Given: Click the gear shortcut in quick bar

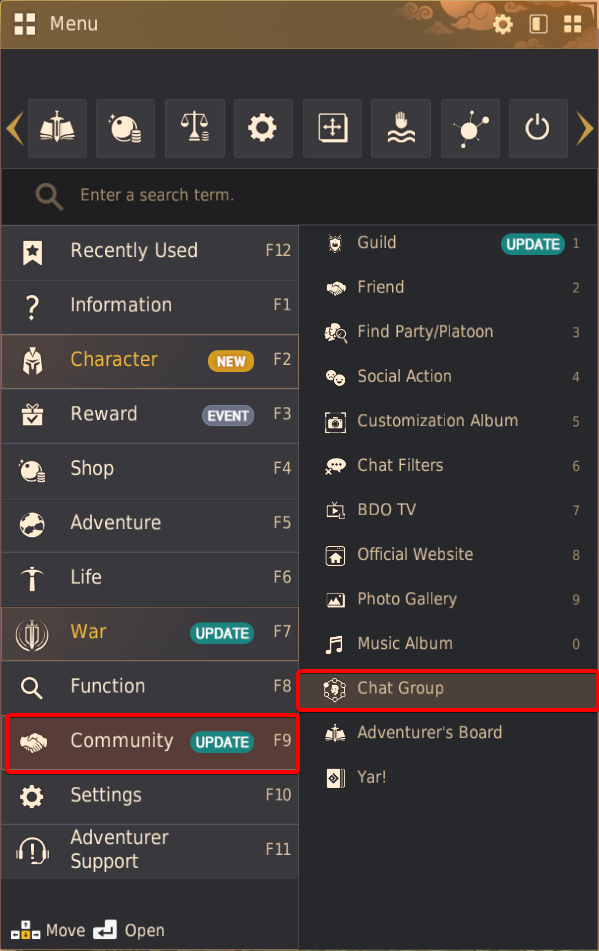Looking at the screenshot, I should tap(263, 129).
